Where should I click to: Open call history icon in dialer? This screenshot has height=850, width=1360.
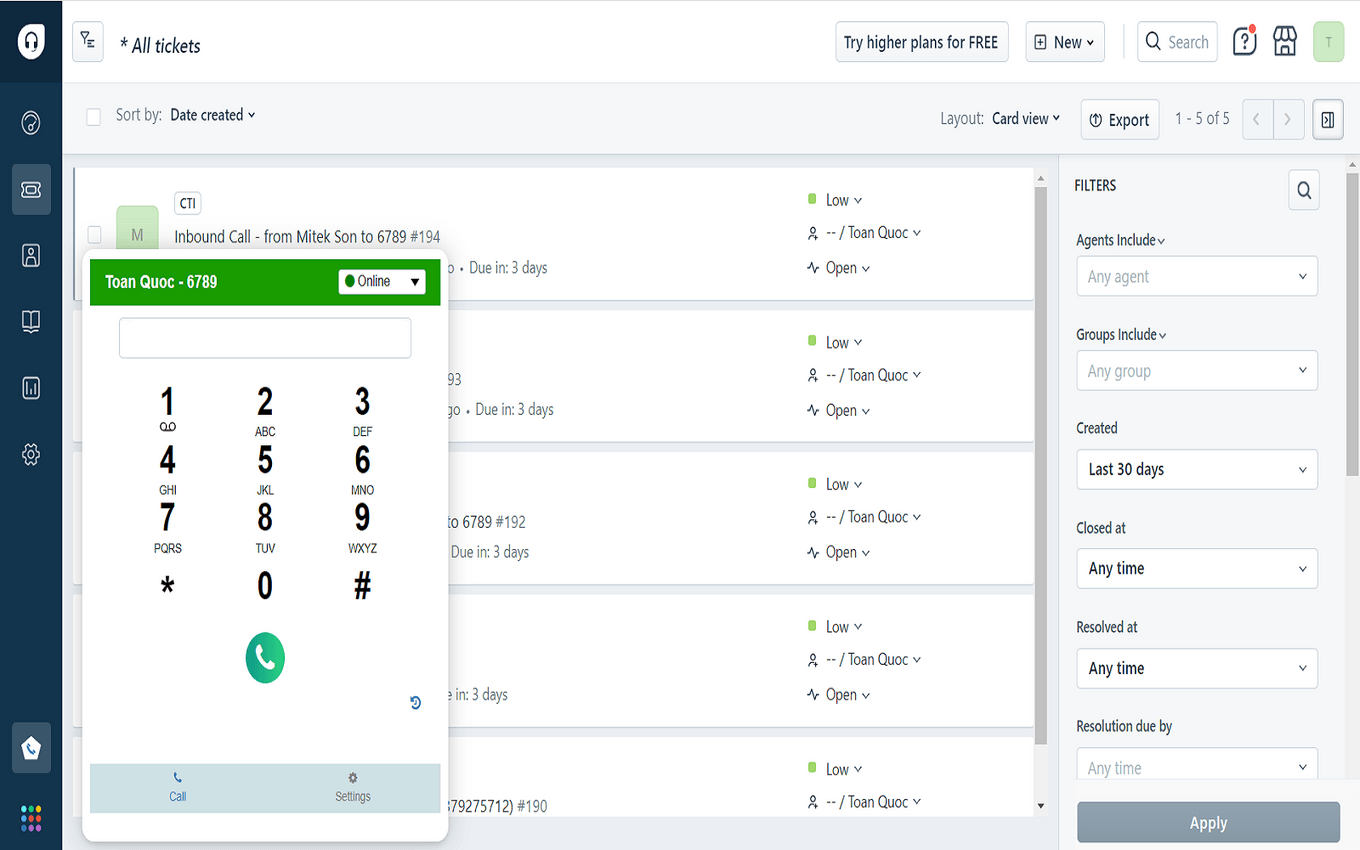coord(416,703)
